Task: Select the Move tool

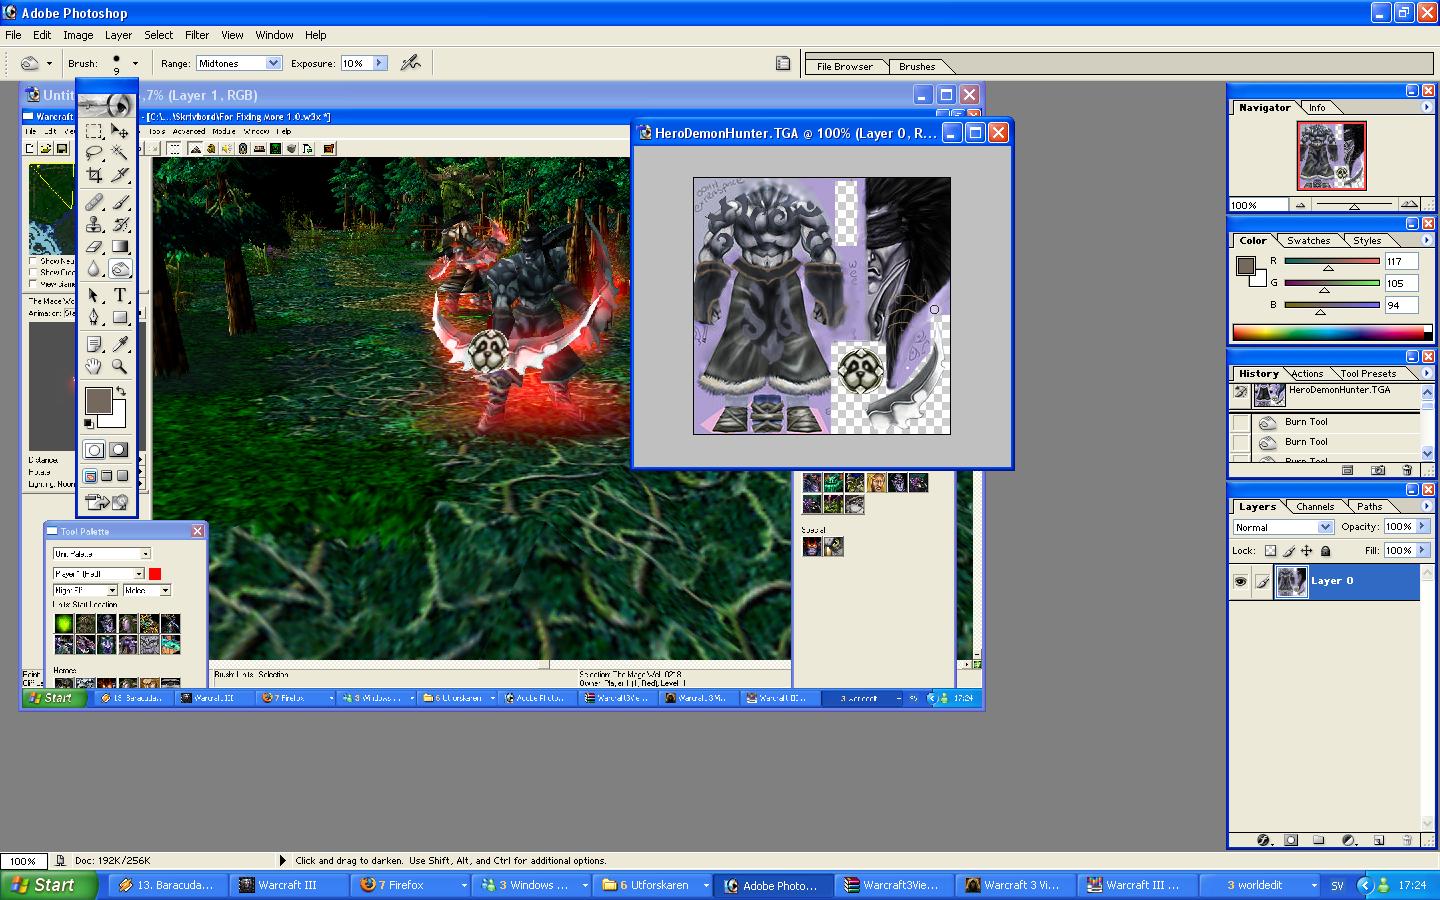Action: coord(120,131)
